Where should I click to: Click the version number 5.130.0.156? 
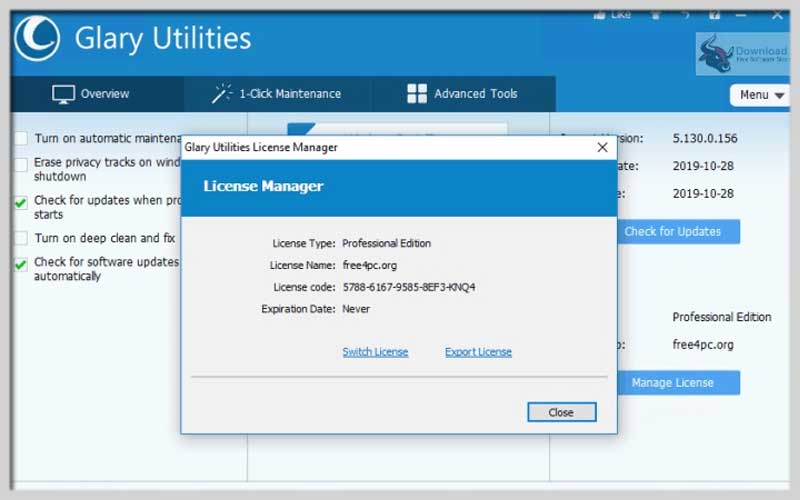click(x=705, y=138)
